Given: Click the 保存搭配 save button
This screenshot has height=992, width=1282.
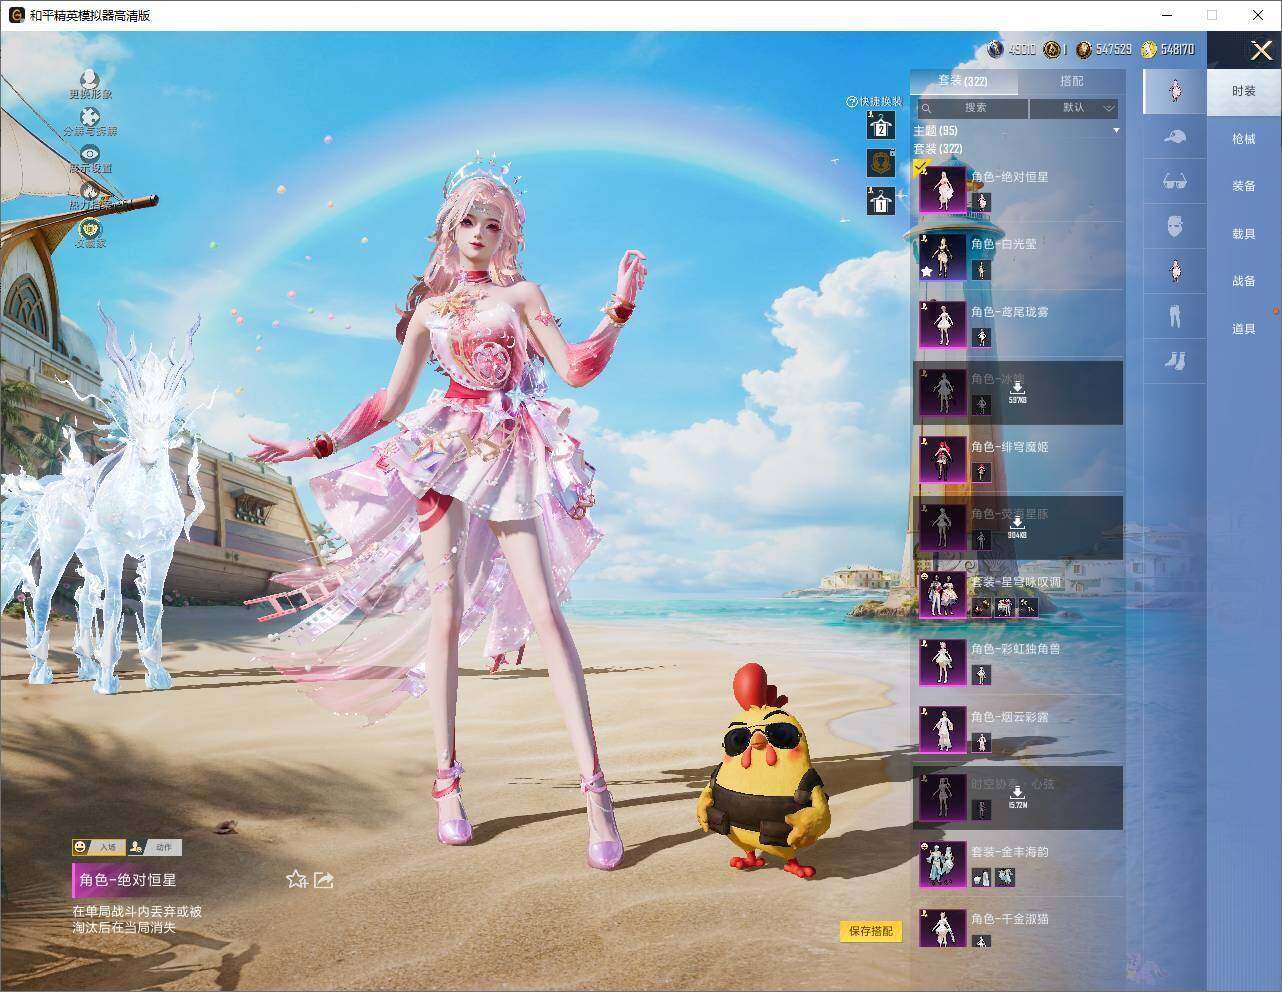Looking at the screenshot, I should click(870, 931).
